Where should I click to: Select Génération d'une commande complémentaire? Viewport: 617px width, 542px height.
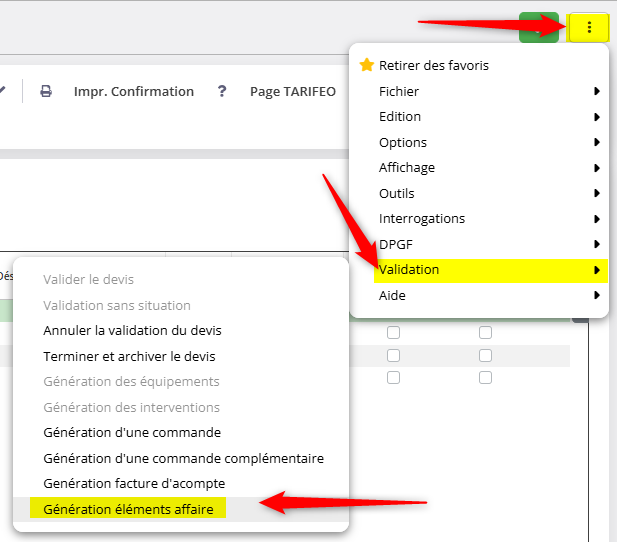[x=183, y=458]
